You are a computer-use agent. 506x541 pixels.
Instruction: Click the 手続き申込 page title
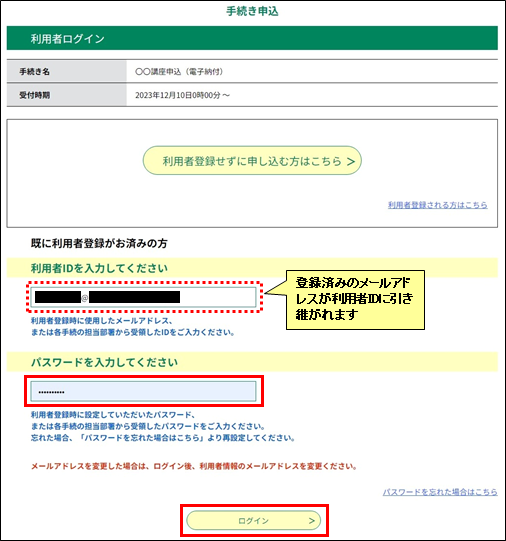(x=252, y=11)
